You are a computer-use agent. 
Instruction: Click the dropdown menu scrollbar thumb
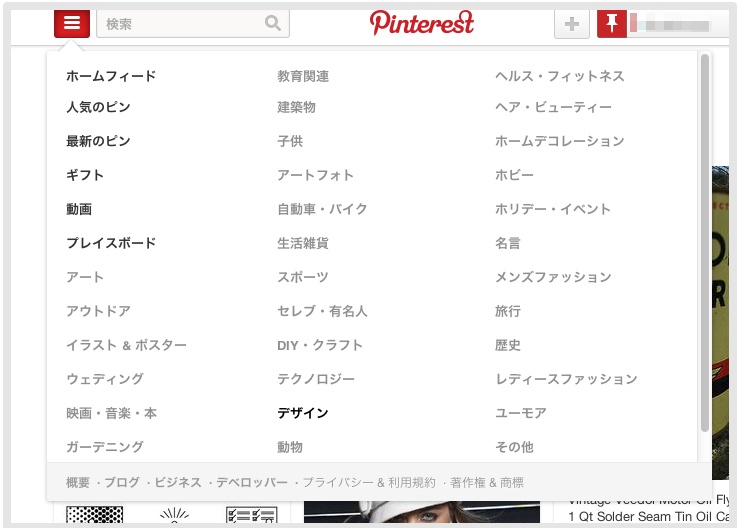705,243
